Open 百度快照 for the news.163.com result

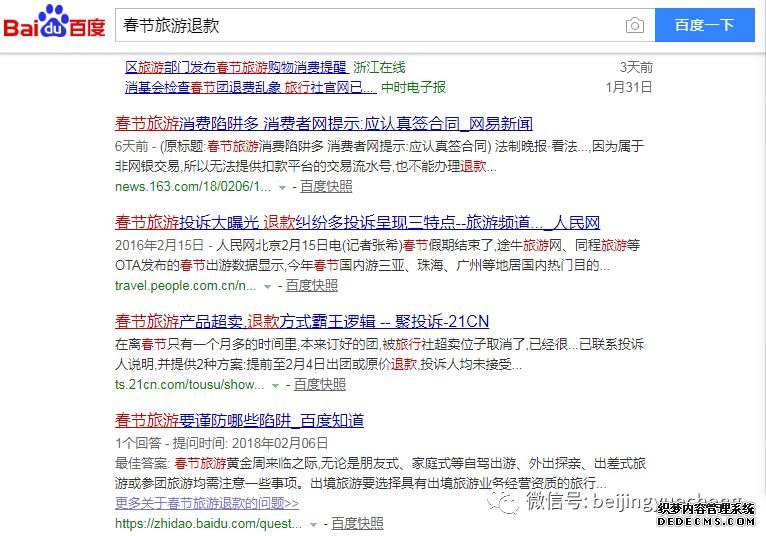[326, 187]
